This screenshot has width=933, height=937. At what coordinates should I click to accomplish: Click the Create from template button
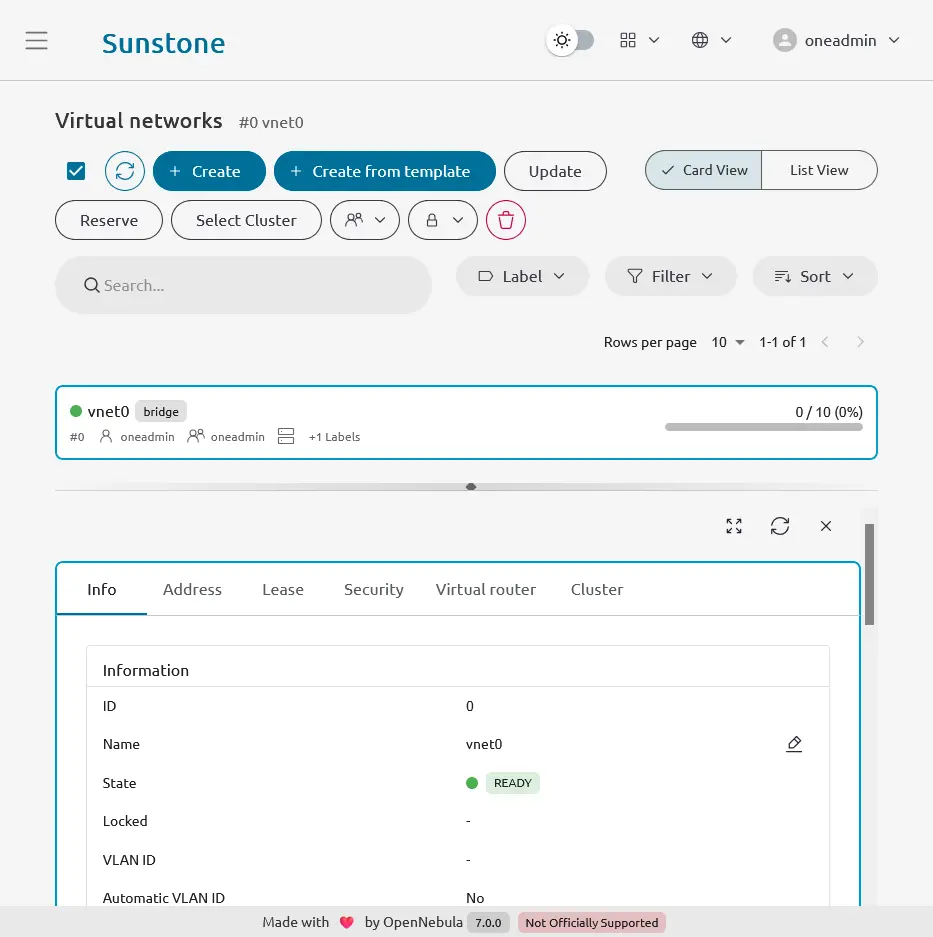point(384,170)
